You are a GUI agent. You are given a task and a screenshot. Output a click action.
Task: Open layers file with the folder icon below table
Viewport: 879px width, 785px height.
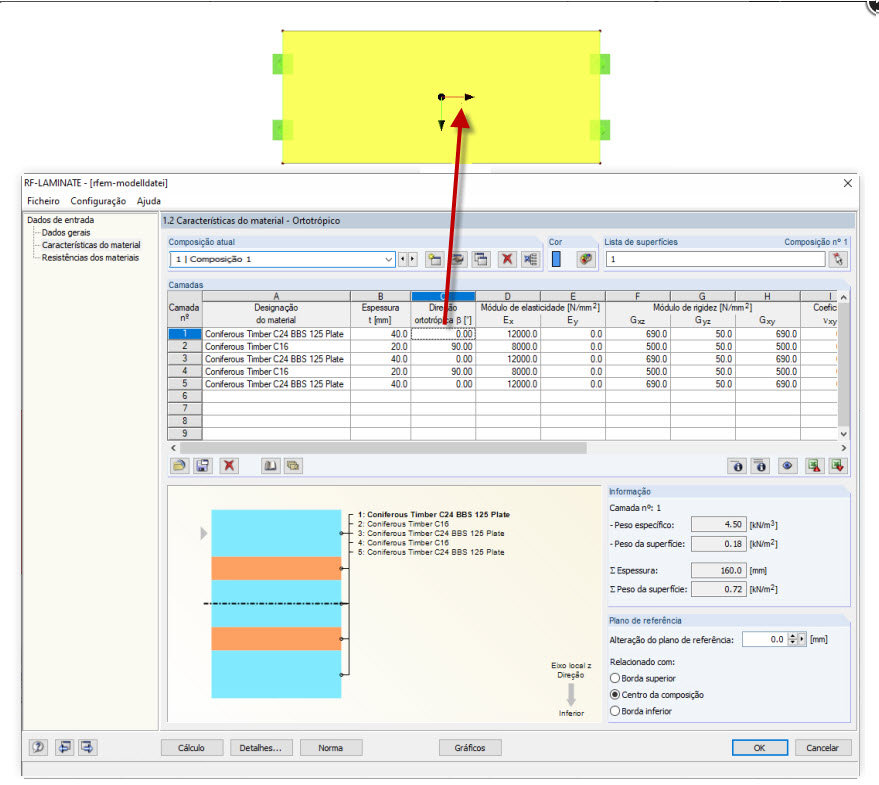click(179, 466)
